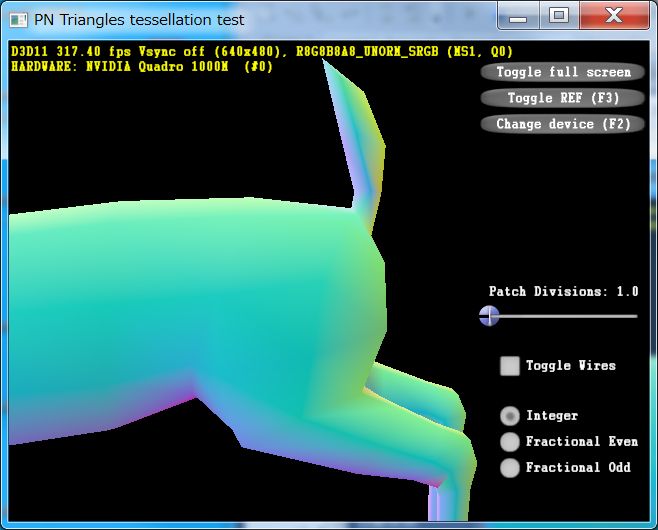Maximize the PN Triangles window

tap(559, 17)
